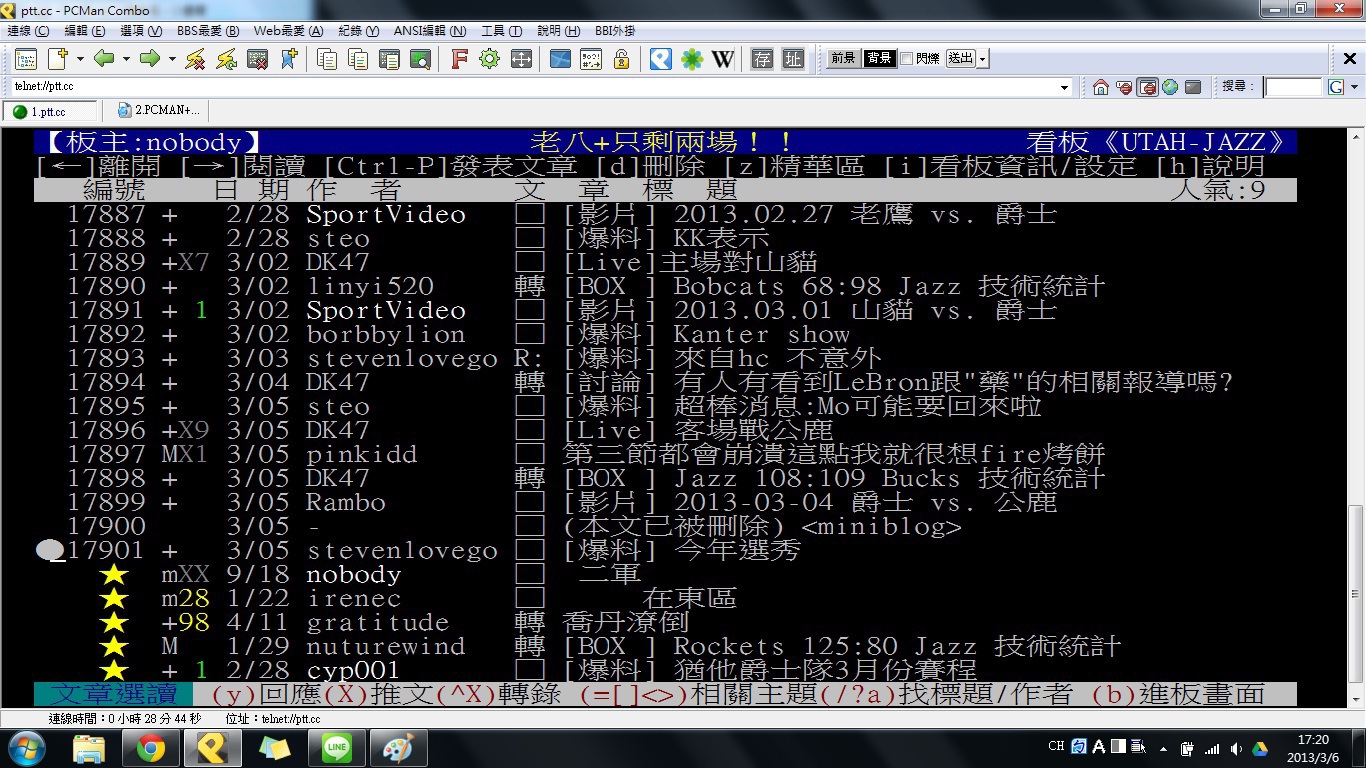
Task: Click the 存 save toolbar button
Action: pyautogui.click(x=763, y=59)
